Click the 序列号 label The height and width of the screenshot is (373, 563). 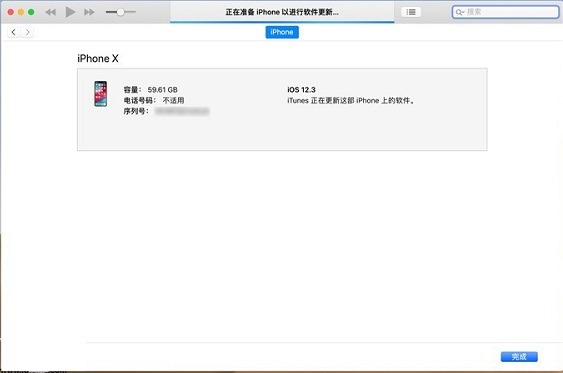click(136, 111)
